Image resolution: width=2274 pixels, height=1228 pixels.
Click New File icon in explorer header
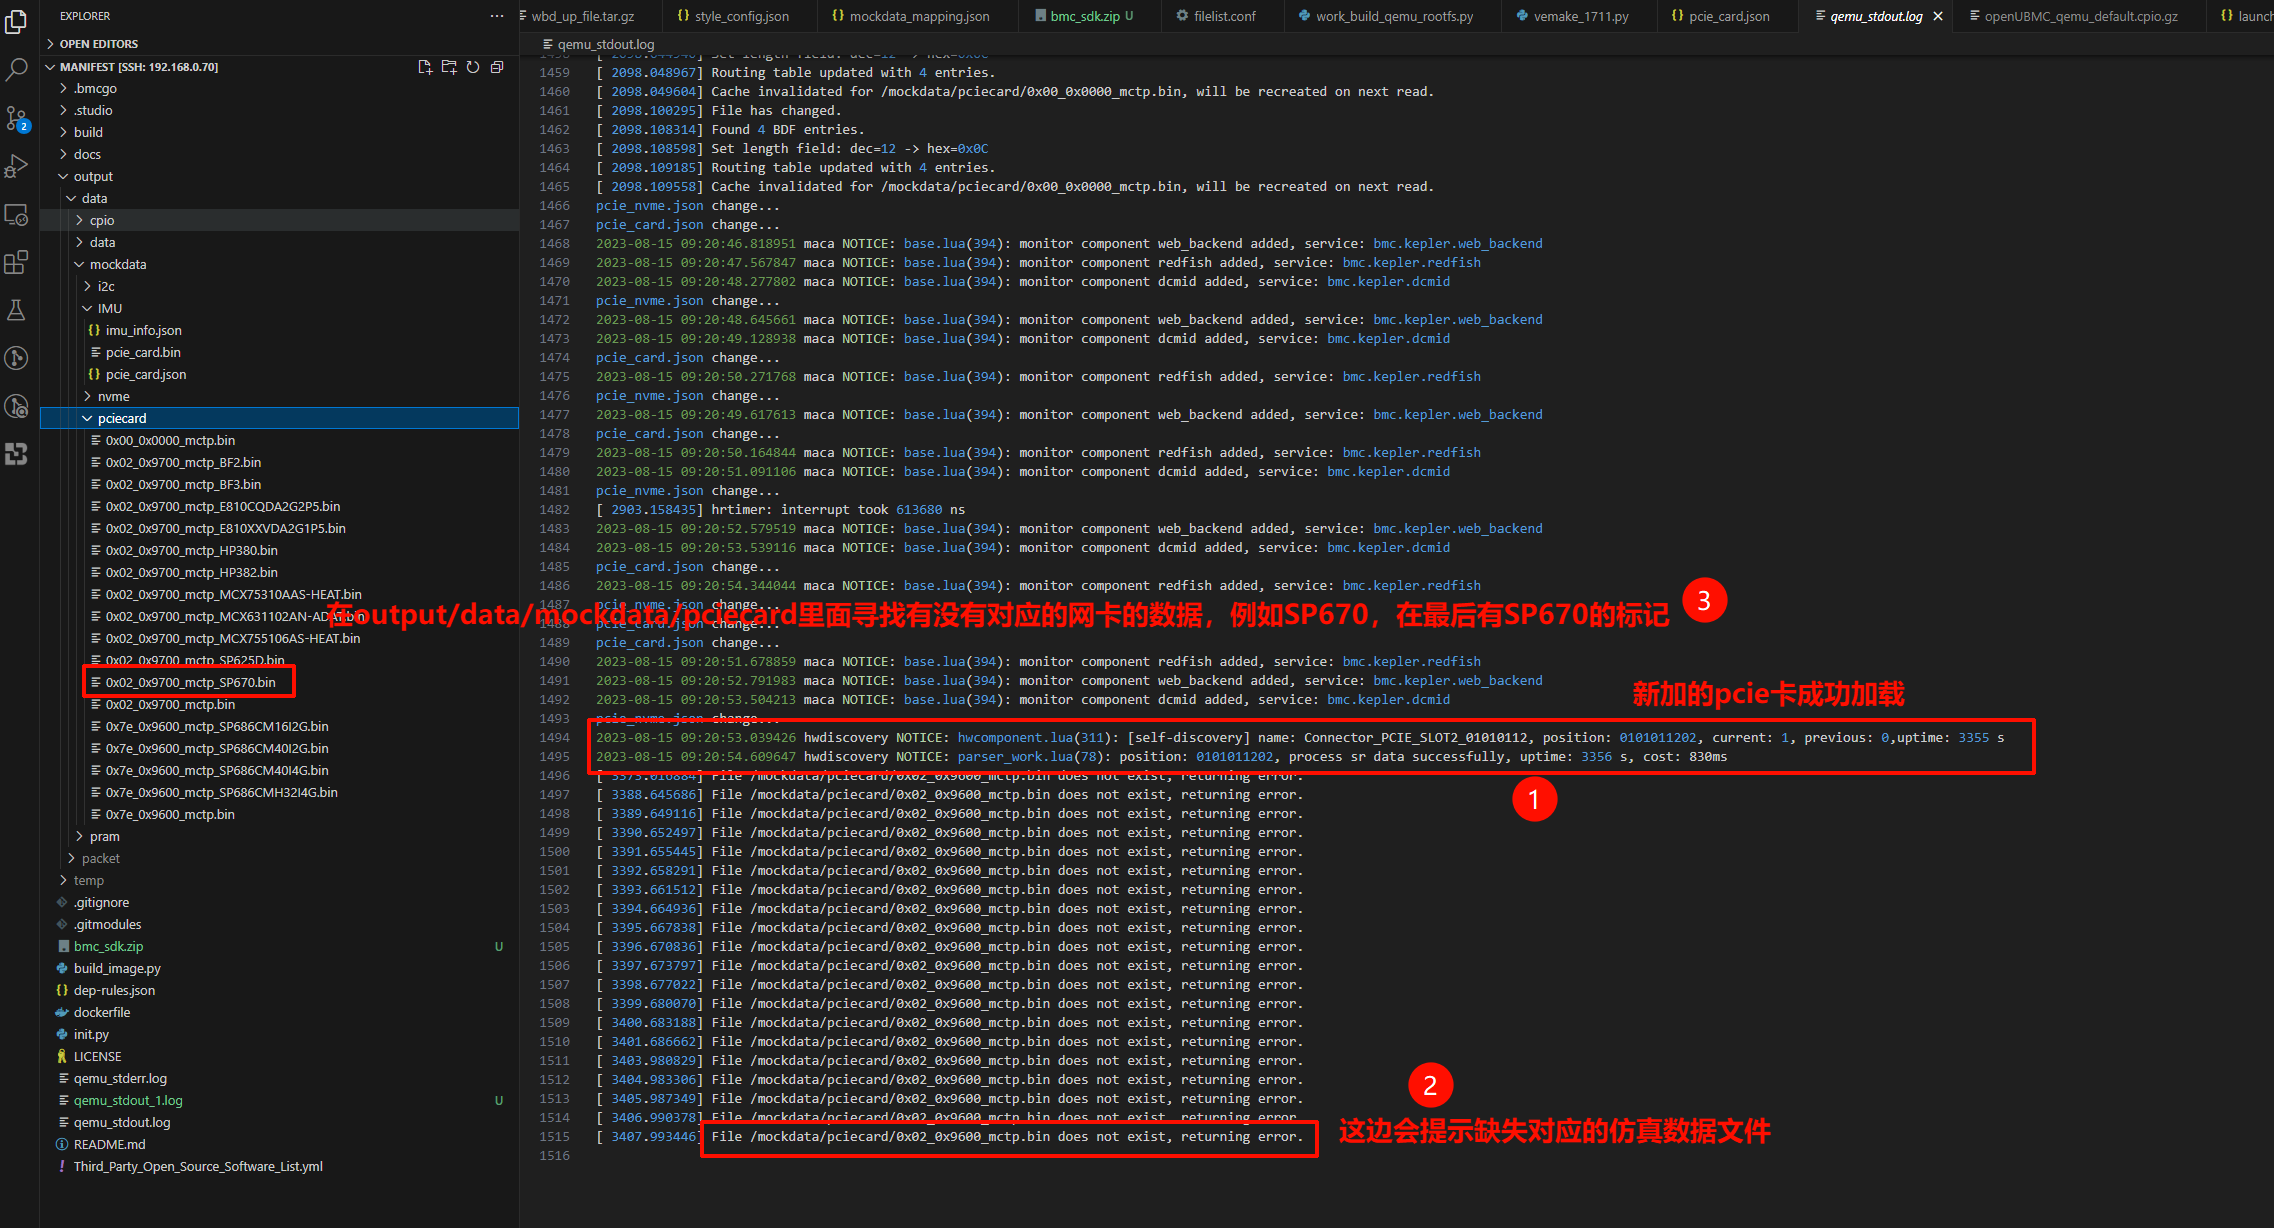(424, 67)
